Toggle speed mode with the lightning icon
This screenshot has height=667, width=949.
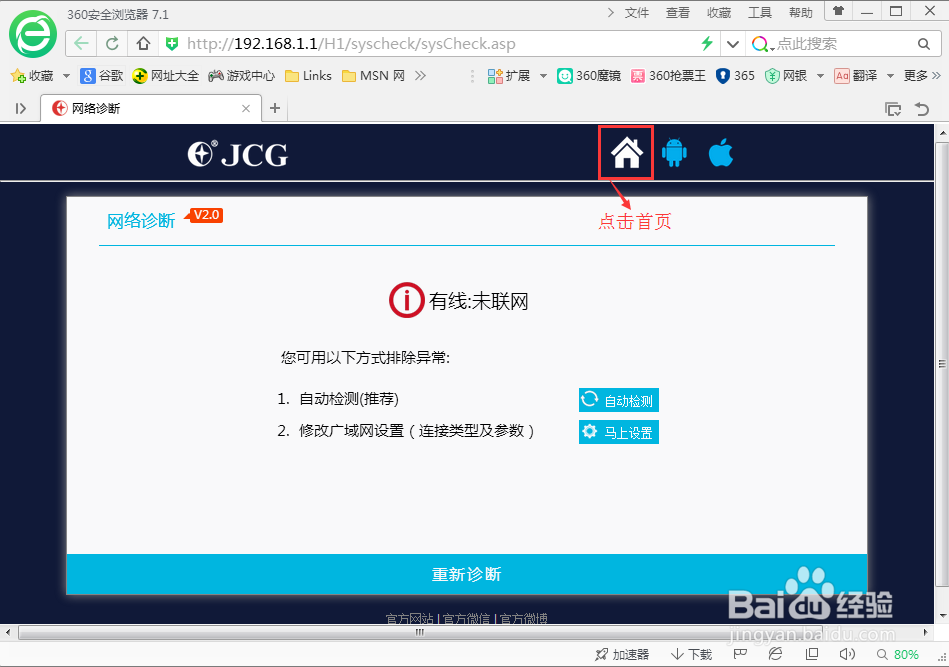click(x=705, y=44)
